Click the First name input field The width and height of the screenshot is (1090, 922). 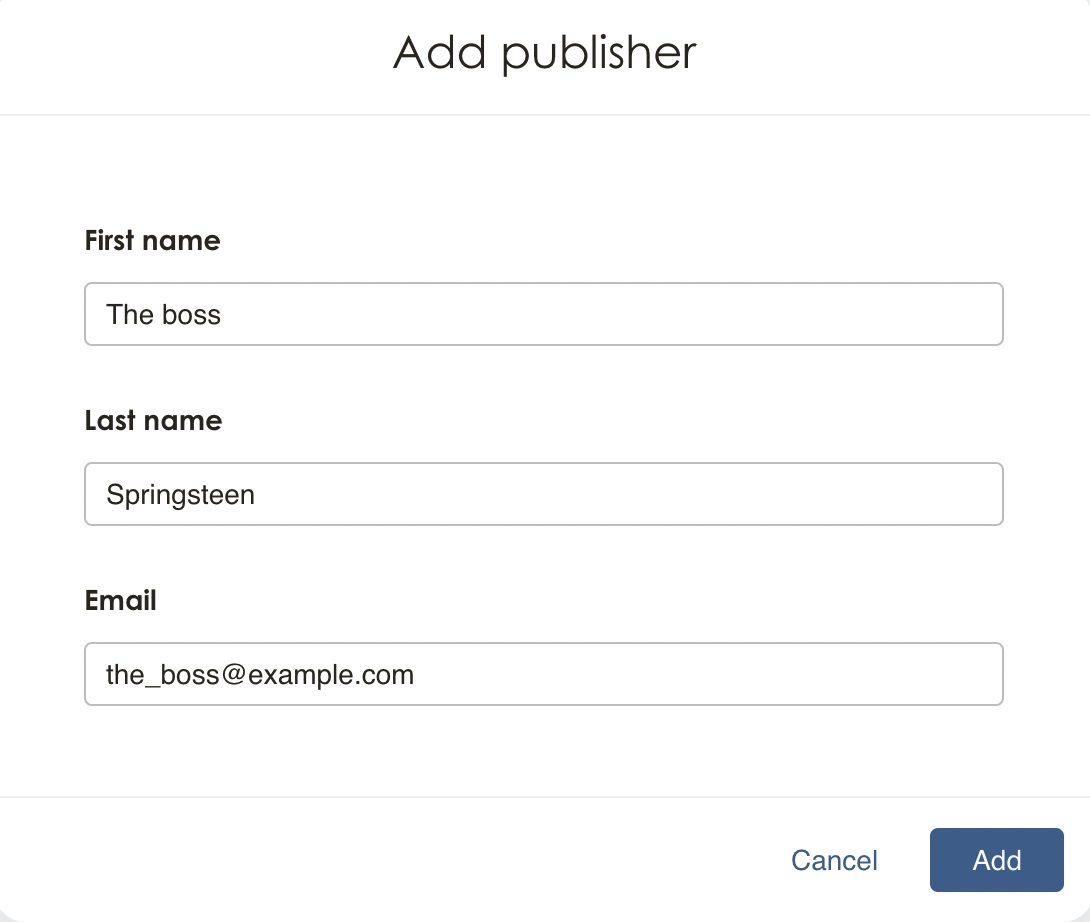(x=544, y=314)
